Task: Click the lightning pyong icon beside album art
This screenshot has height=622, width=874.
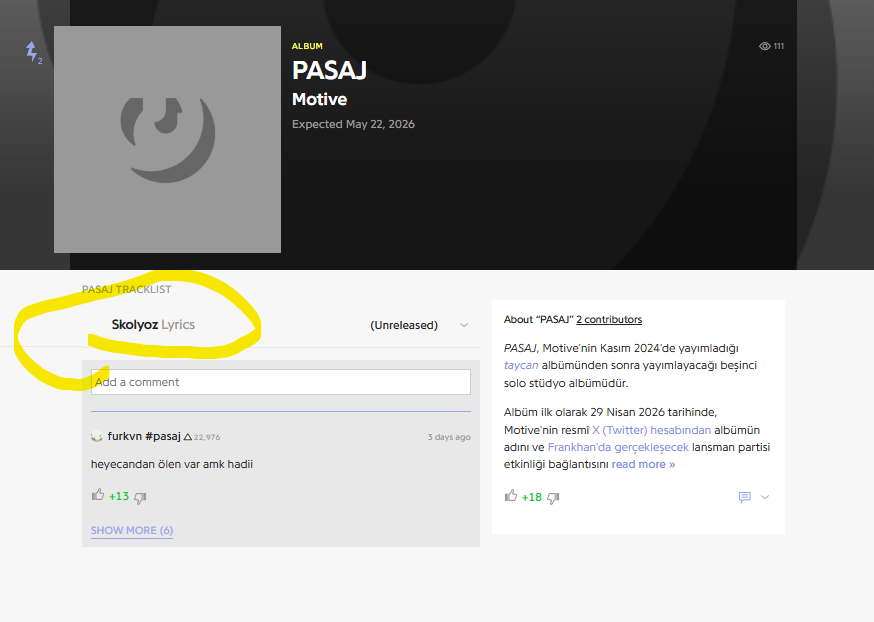Action: pyautogui.click(x=32, y=51)
